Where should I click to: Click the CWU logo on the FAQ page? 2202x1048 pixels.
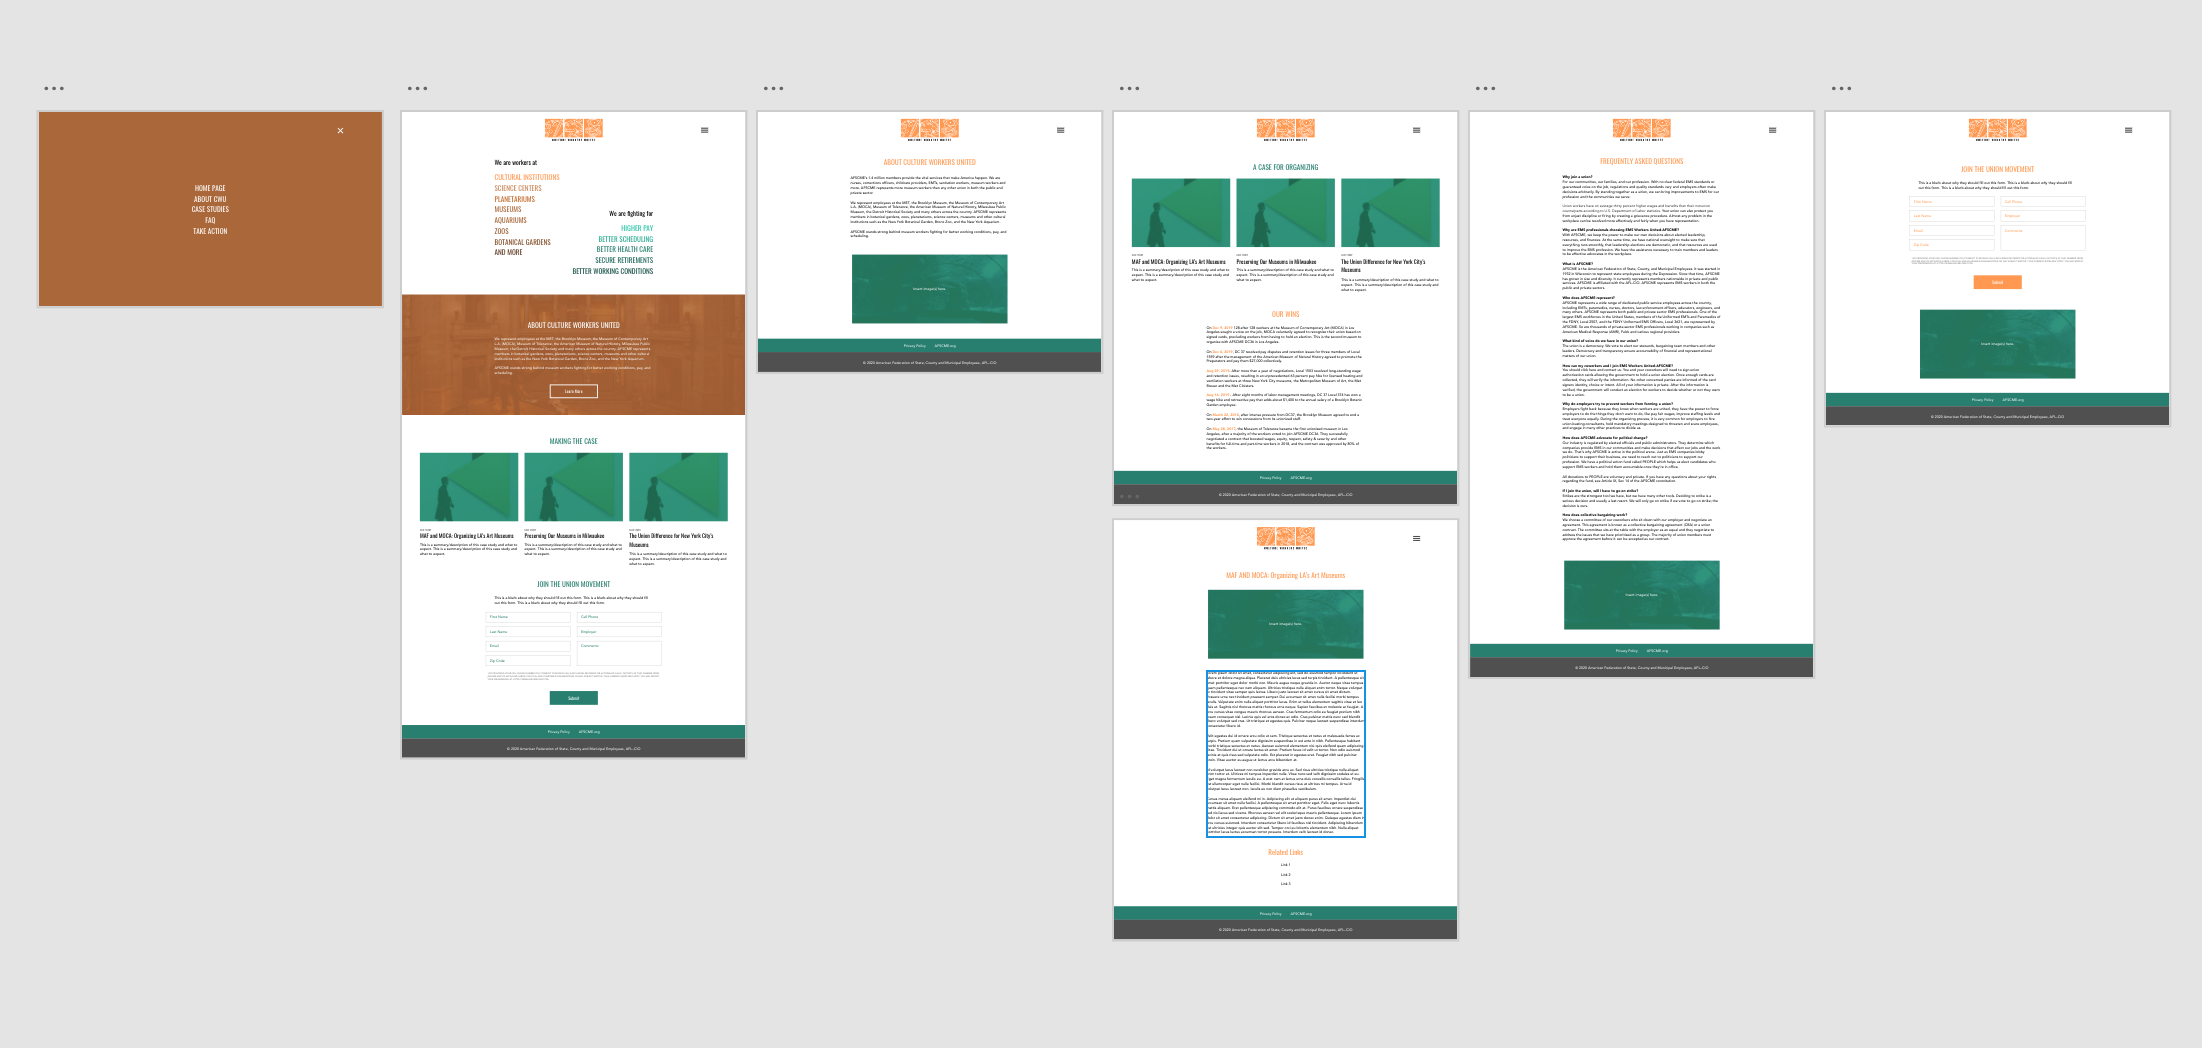click(x=1640, y=128)
